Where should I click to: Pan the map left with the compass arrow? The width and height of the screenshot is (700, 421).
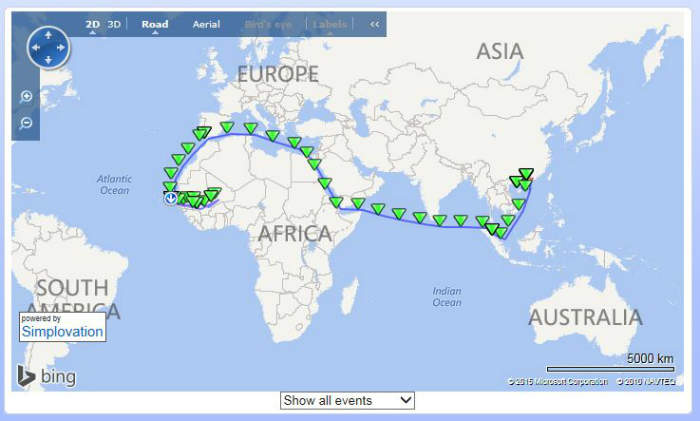33,47
